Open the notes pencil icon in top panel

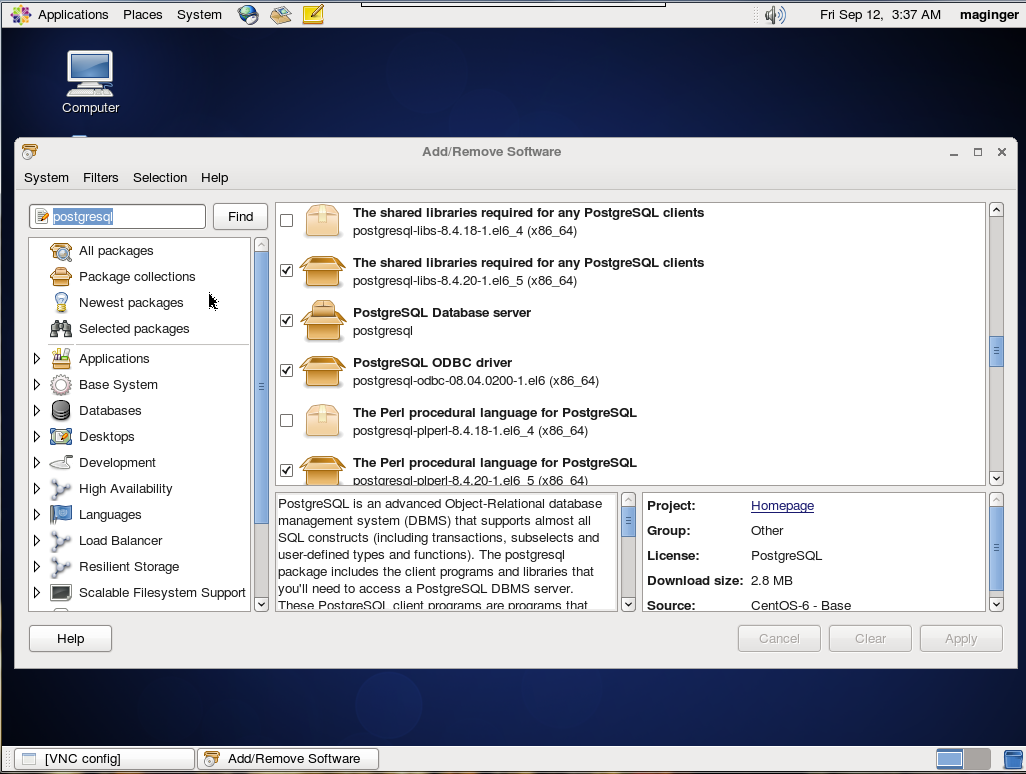pos(313,14)
